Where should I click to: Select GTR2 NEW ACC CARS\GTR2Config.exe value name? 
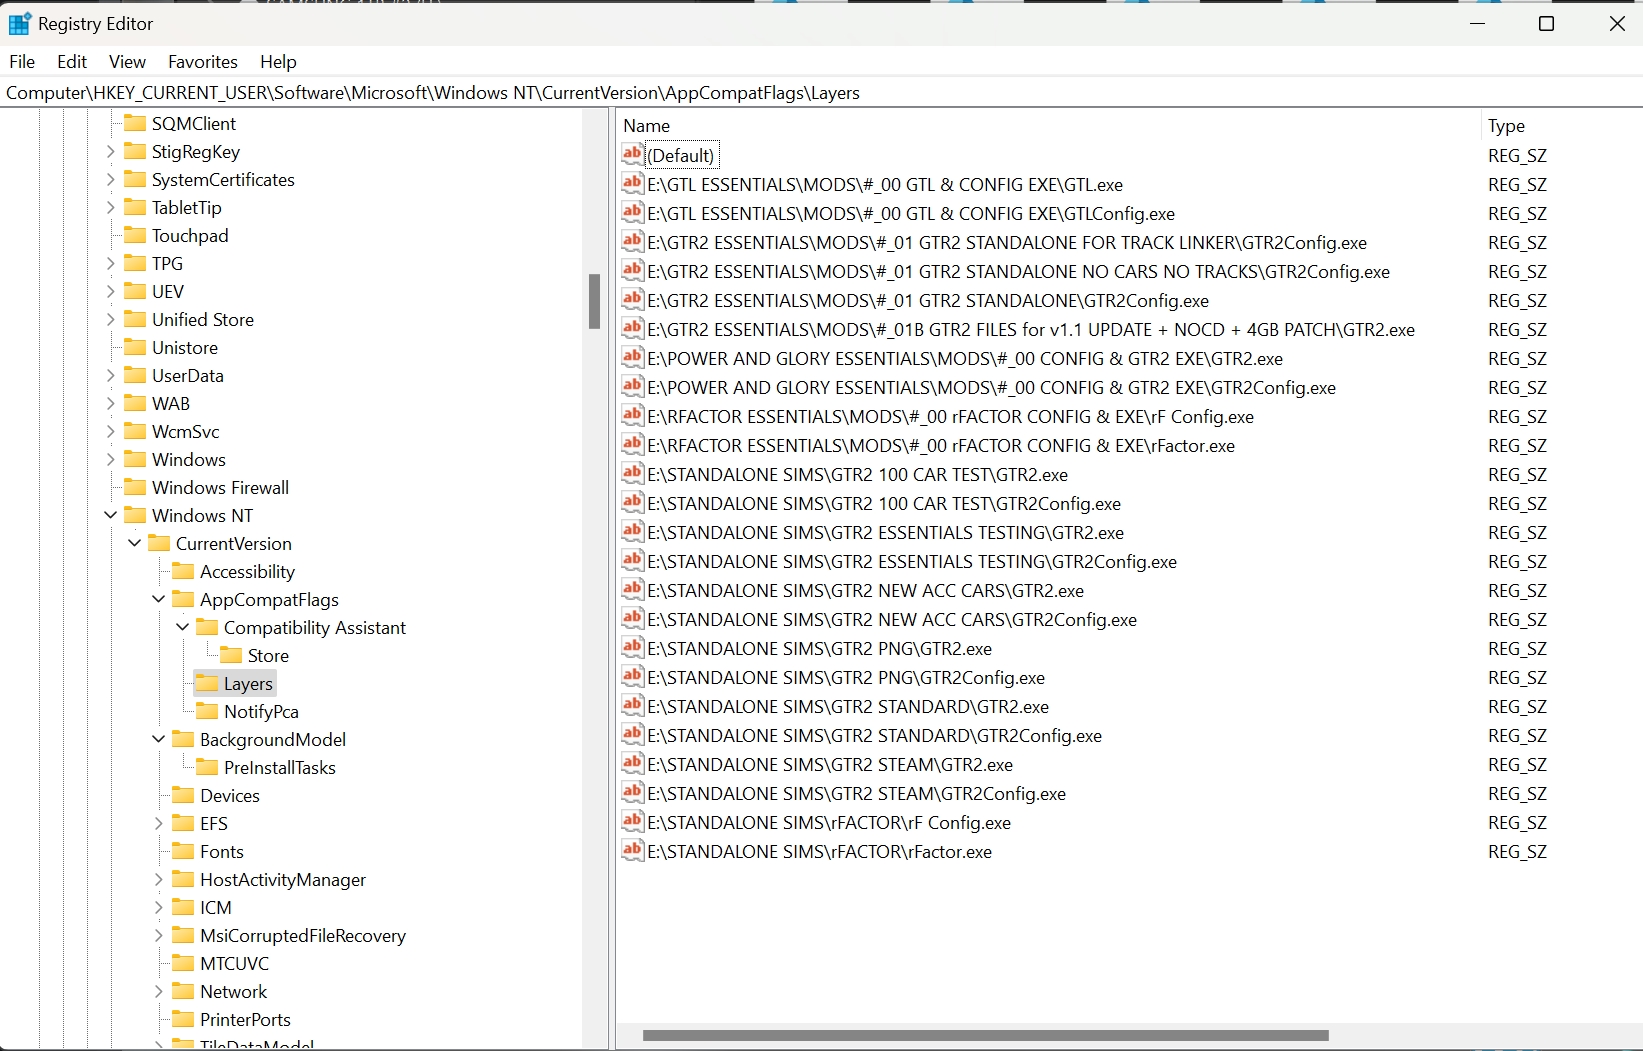click(892, 619)
